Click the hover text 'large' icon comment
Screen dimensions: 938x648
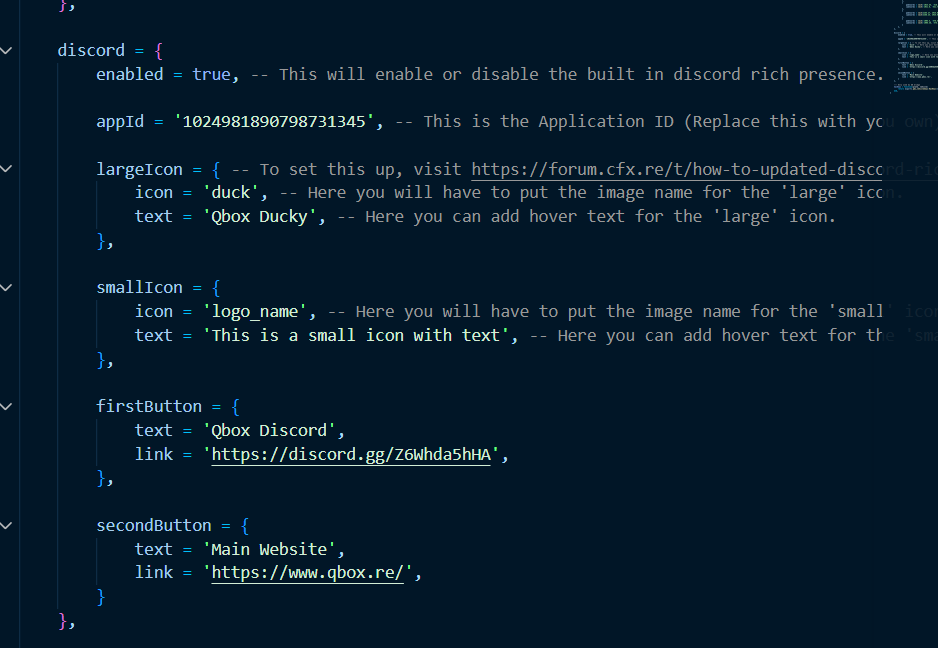[586, 217]
